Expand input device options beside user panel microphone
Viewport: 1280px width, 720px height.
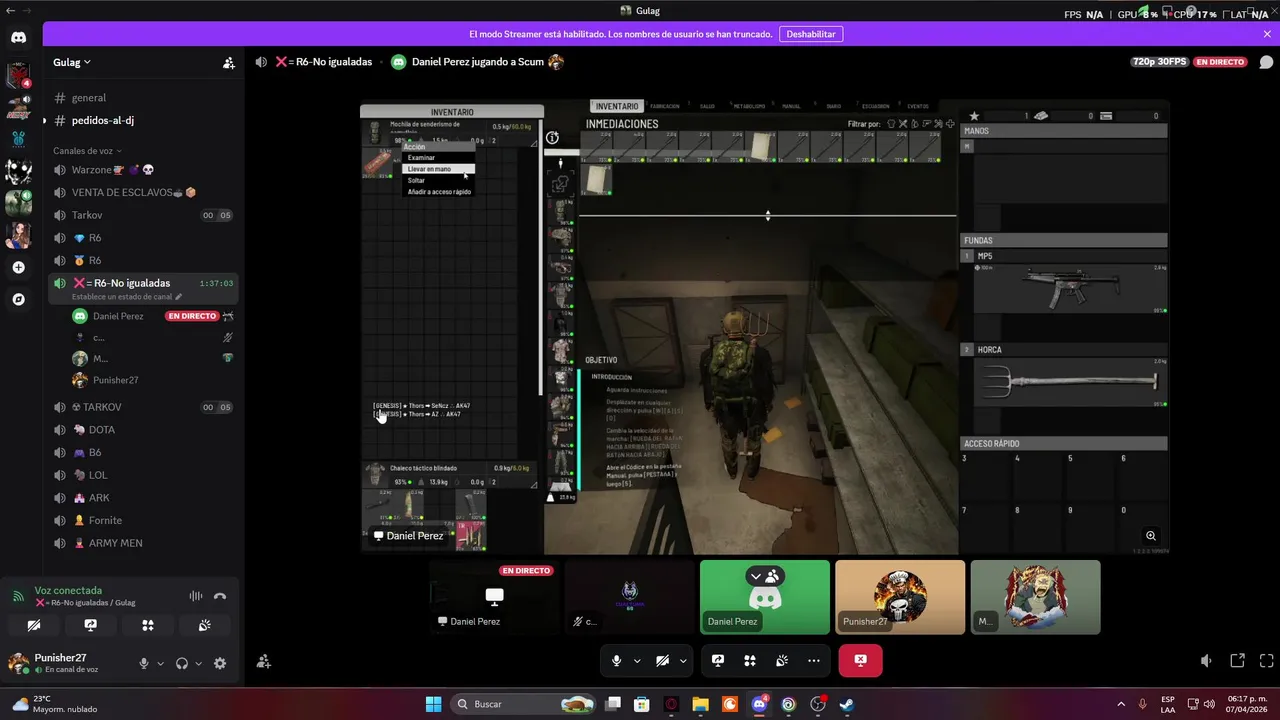click(x=160, y=664)
